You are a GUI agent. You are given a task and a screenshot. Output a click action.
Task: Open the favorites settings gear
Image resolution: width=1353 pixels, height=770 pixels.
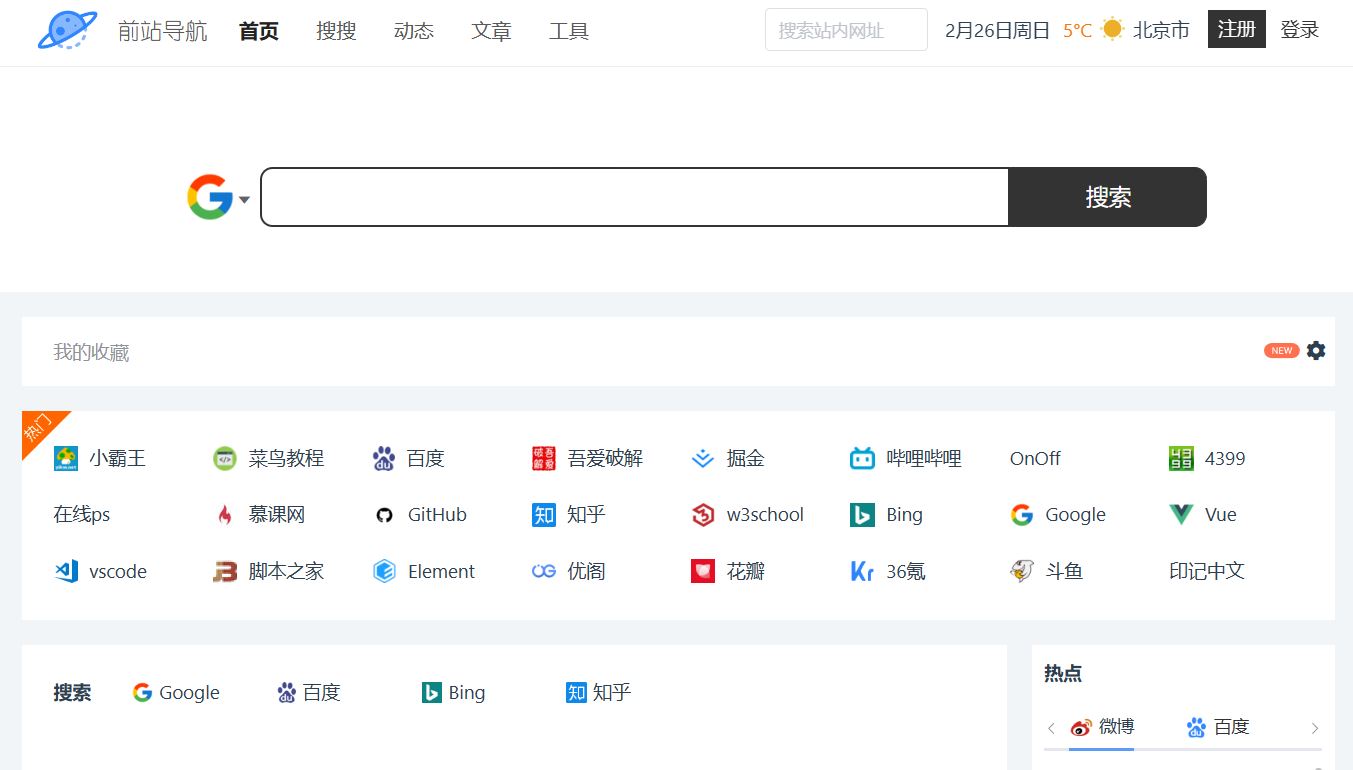[x=1315, y=350]
